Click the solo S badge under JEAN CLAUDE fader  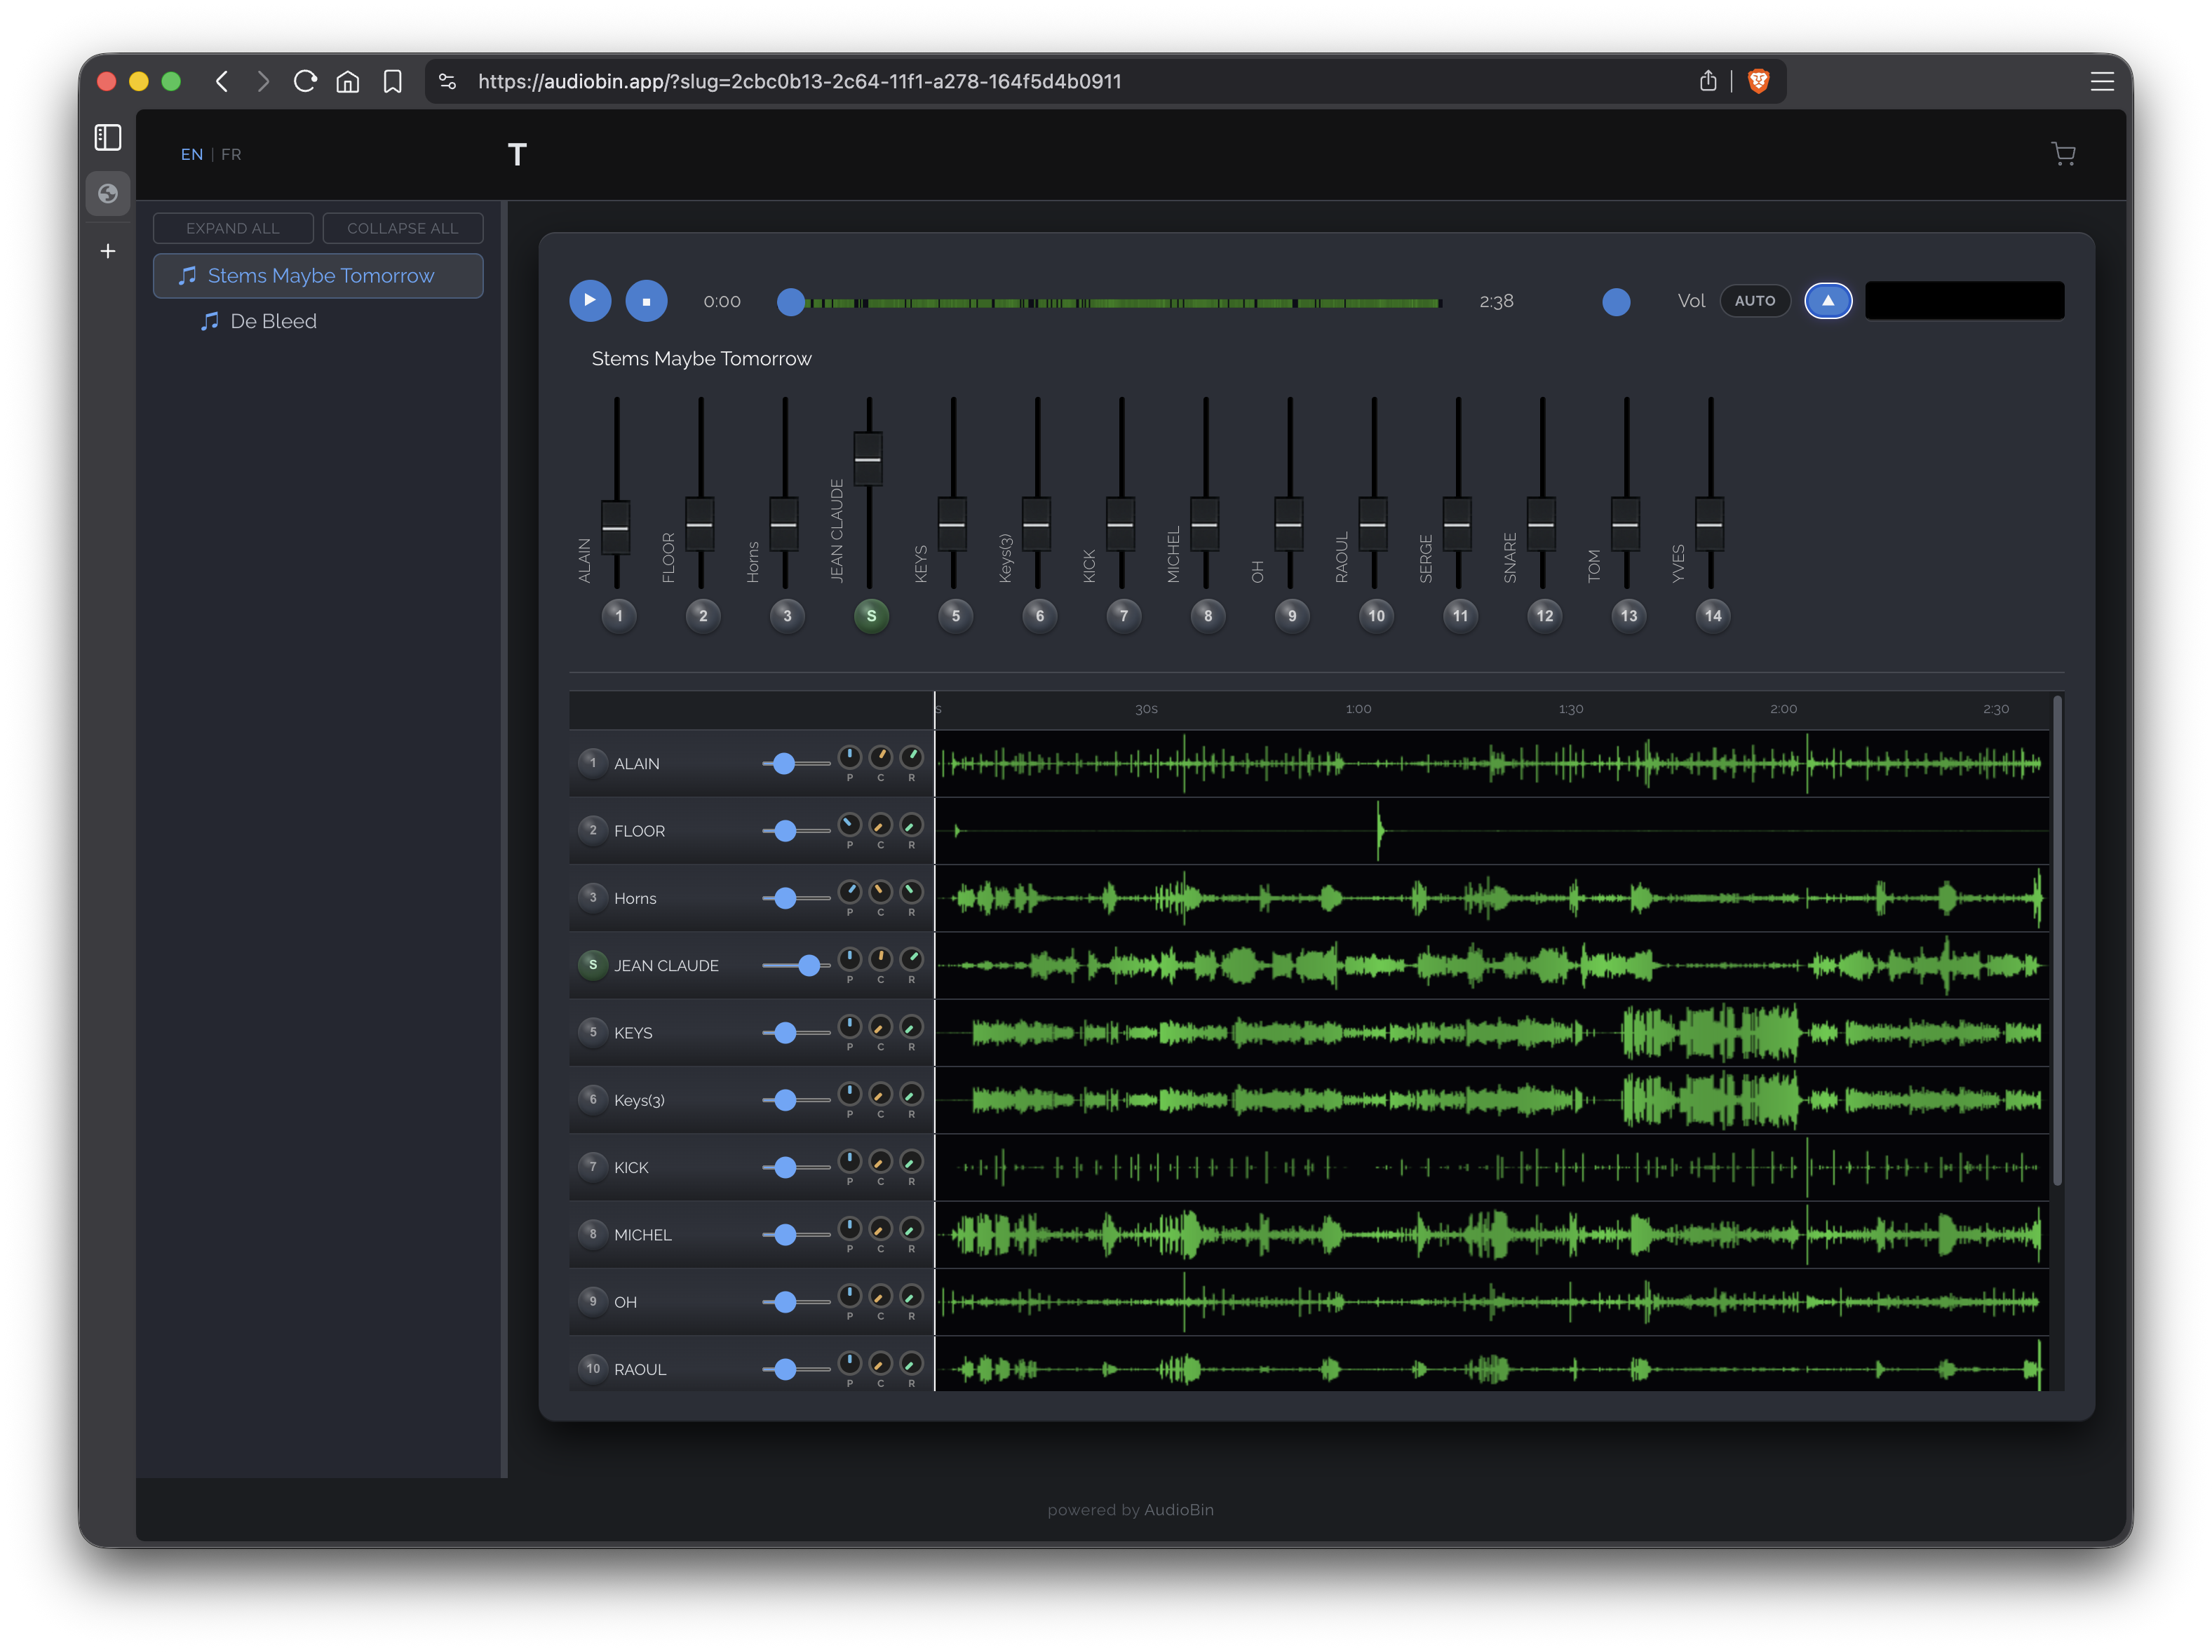[870, 617]
